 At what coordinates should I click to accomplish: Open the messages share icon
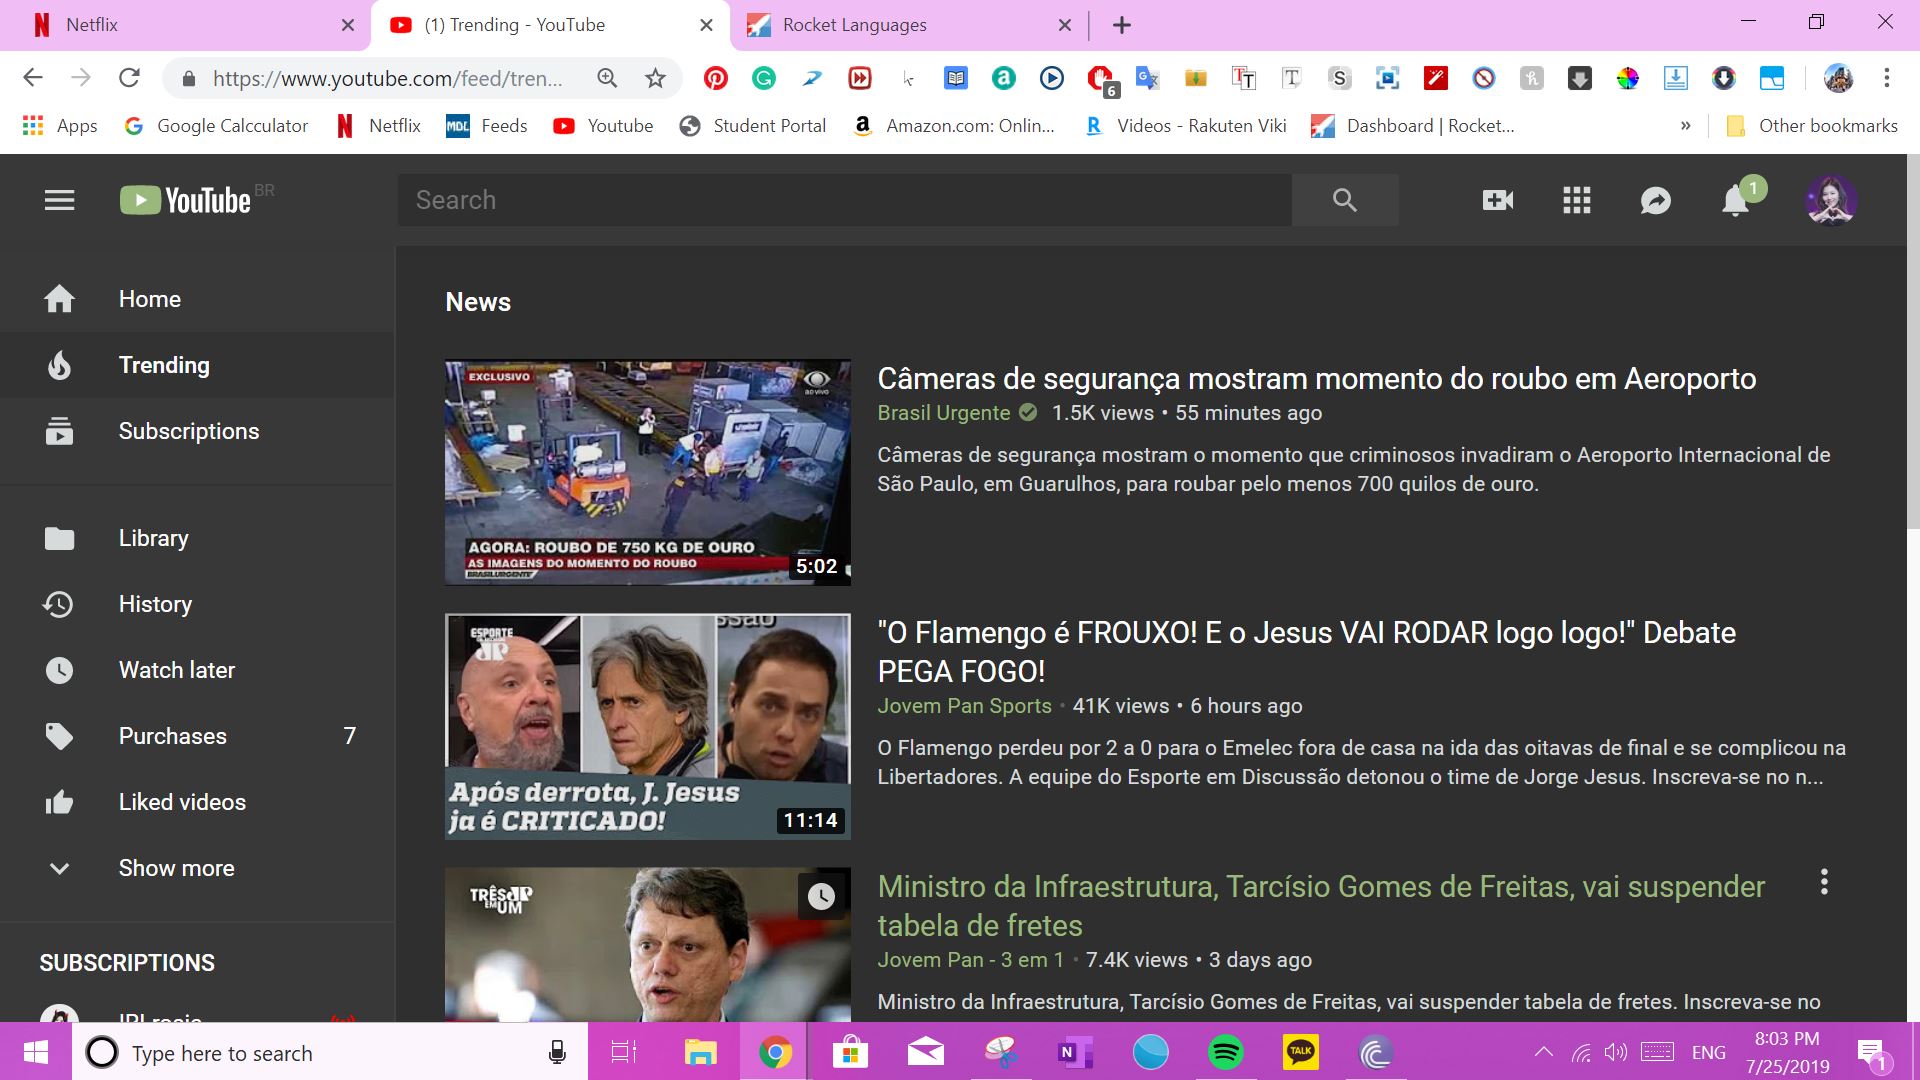coord(1655,201)
